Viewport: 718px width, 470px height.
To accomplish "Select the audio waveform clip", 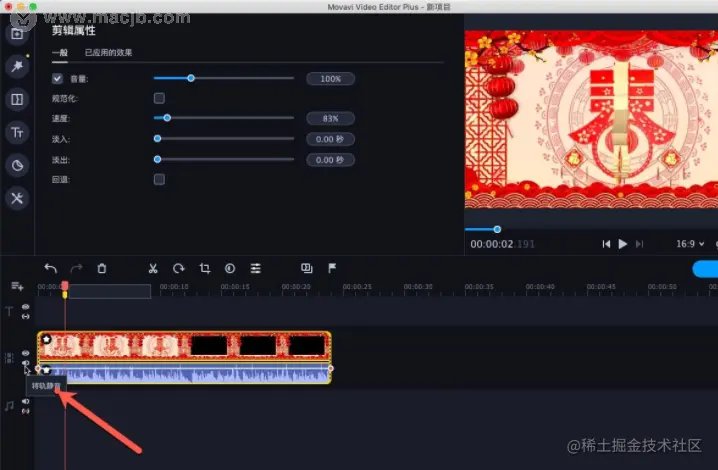I will [184, 373].
